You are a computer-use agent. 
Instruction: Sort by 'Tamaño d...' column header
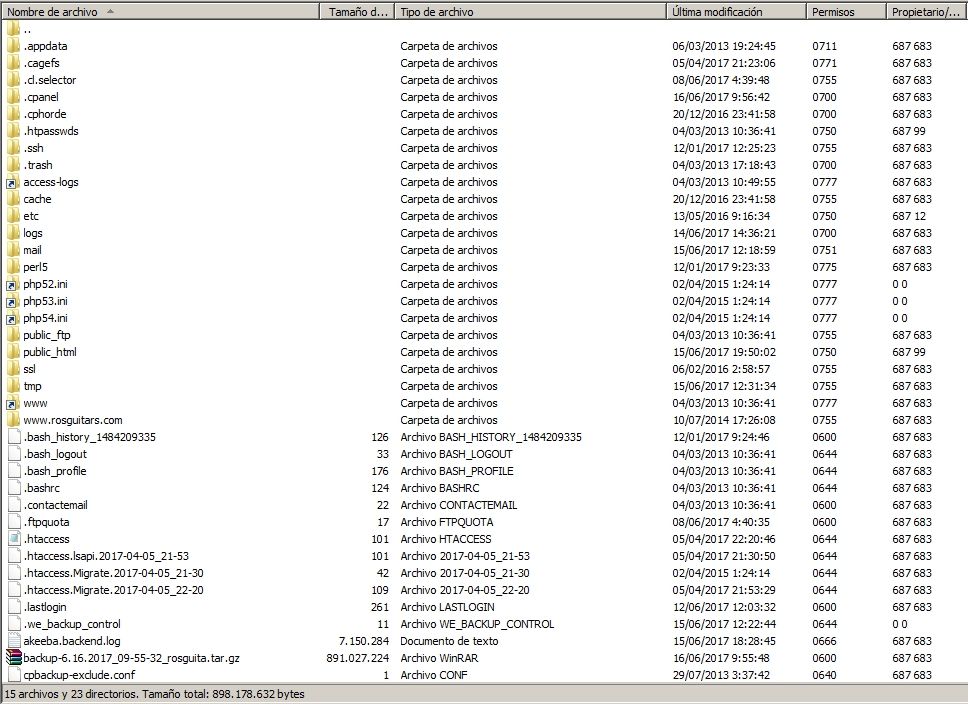[358, 12]
